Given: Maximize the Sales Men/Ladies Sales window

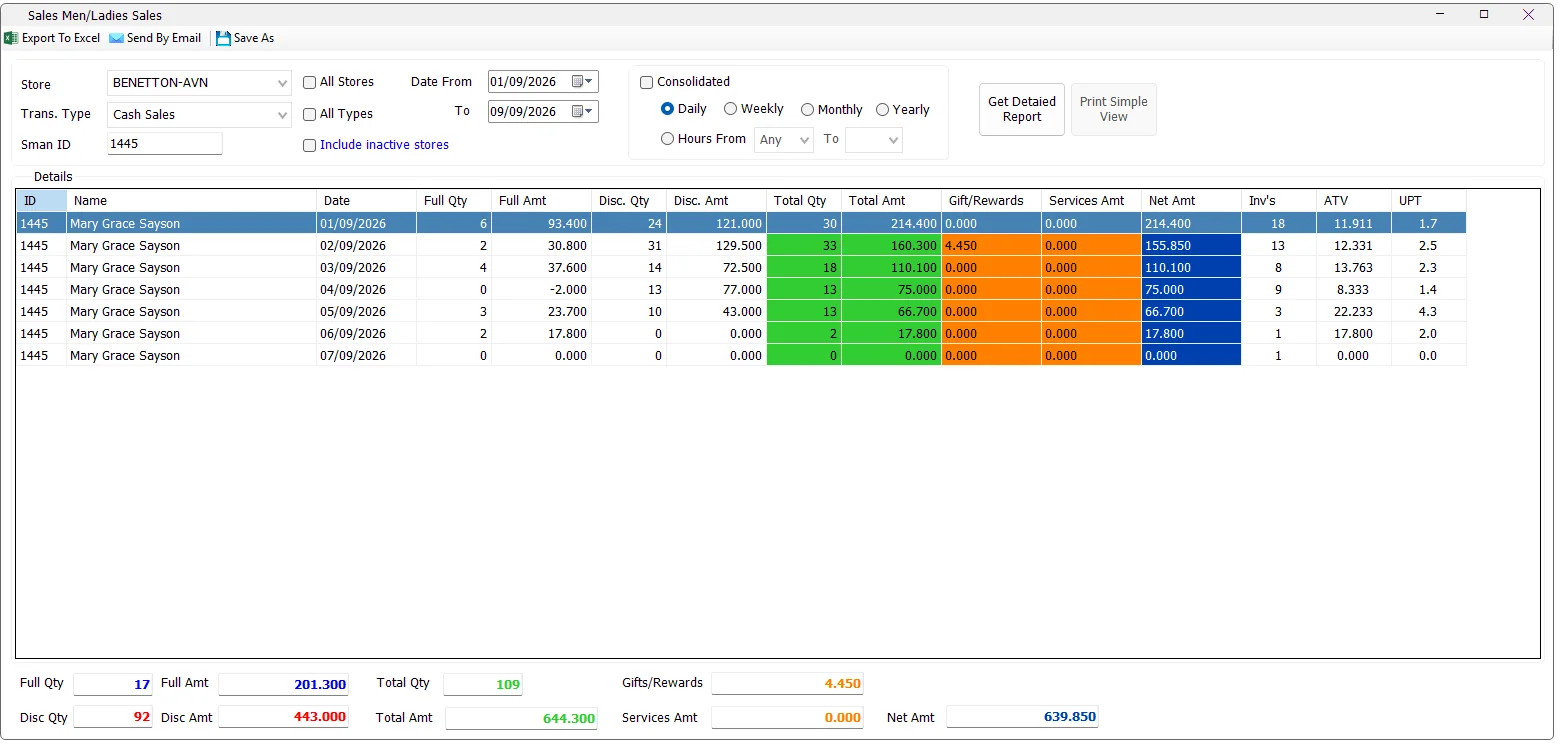Looking at the screenshot, I should pyautogui.click(x=1484, y=14).
